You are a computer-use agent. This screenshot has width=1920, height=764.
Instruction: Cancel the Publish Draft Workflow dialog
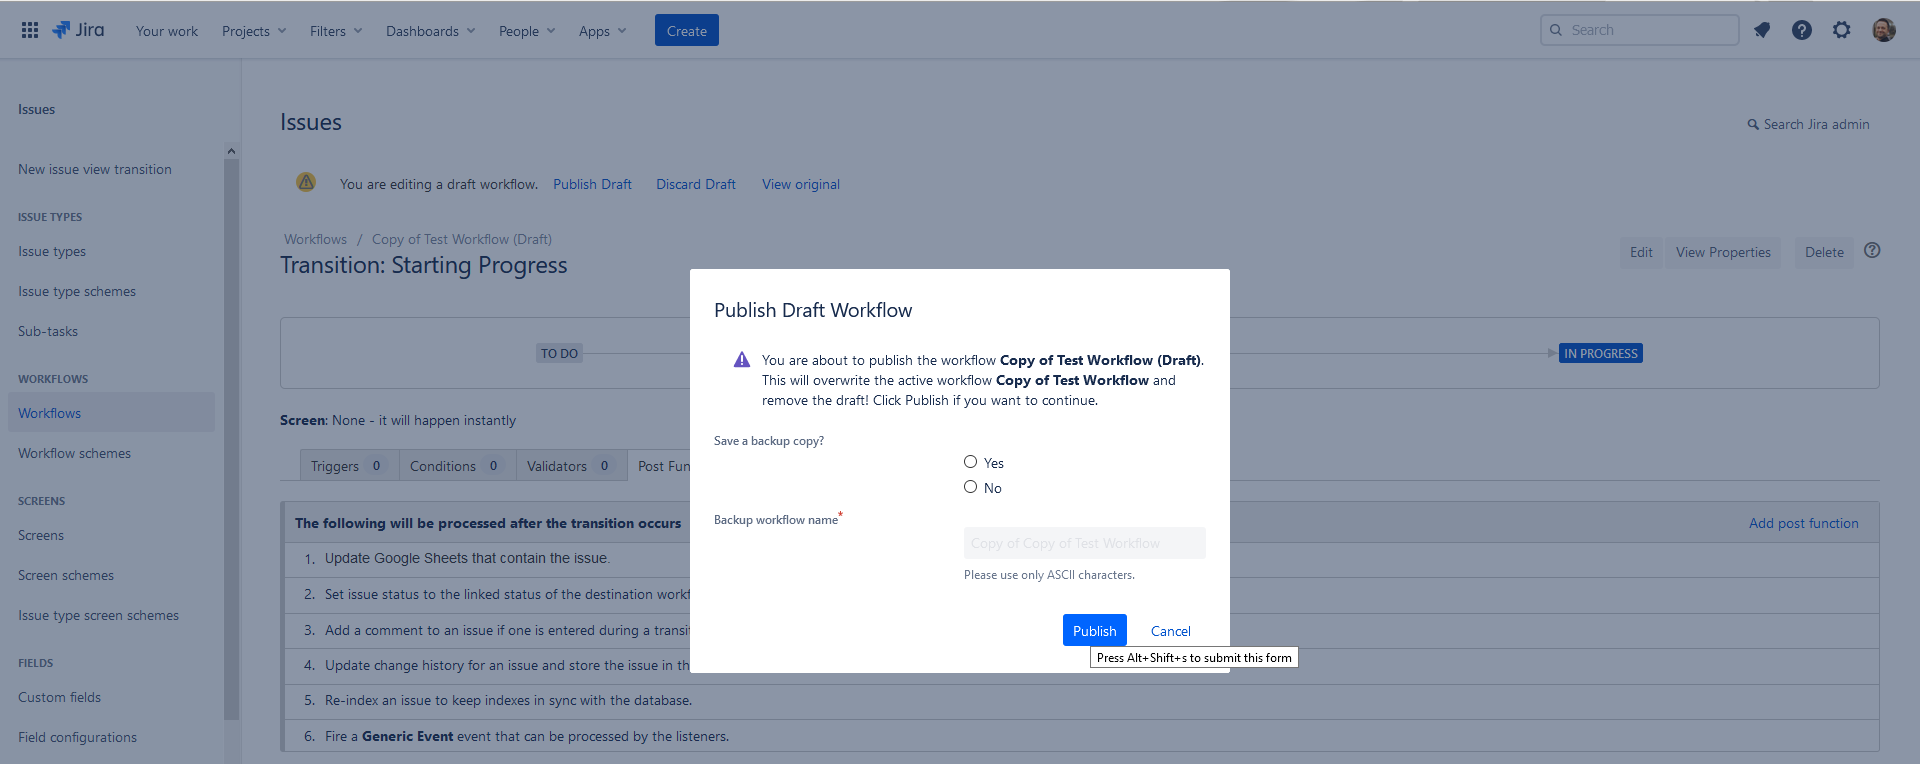(x=1170, y=631)
